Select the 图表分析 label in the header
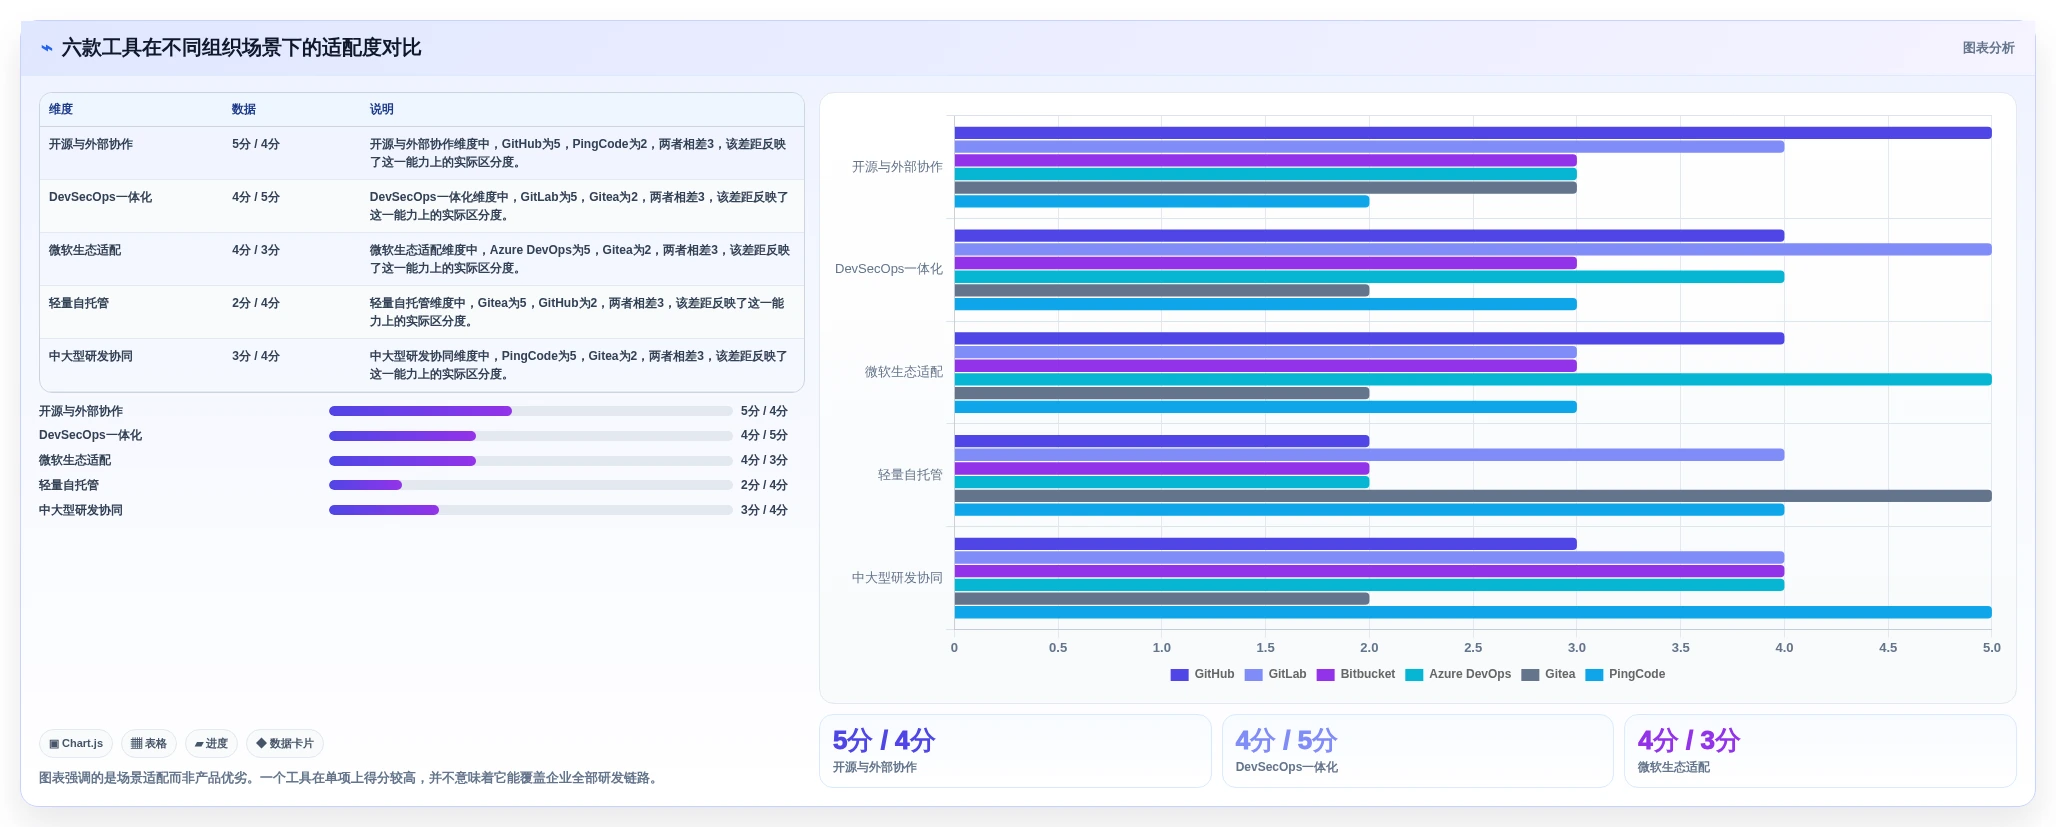The image size is (2056, 827). click(1988, 48)
